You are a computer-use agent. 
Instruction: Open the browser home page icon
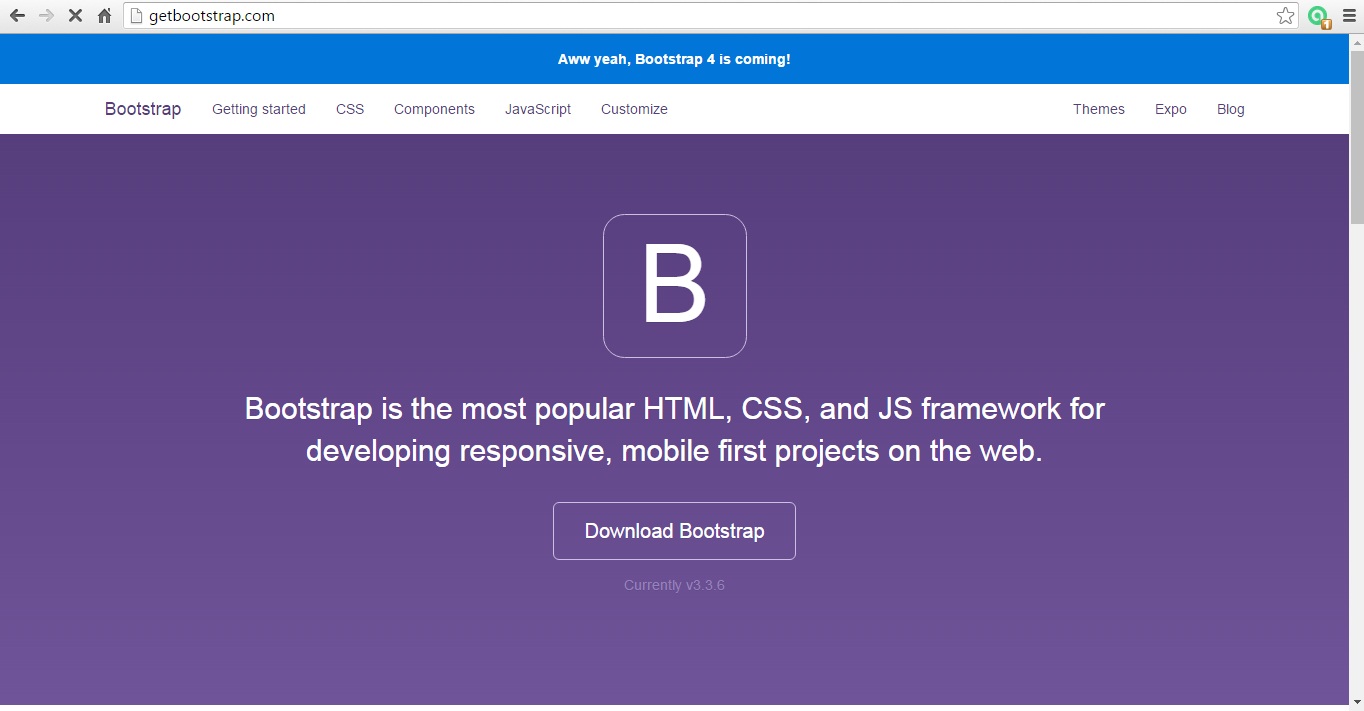[103, 15]
